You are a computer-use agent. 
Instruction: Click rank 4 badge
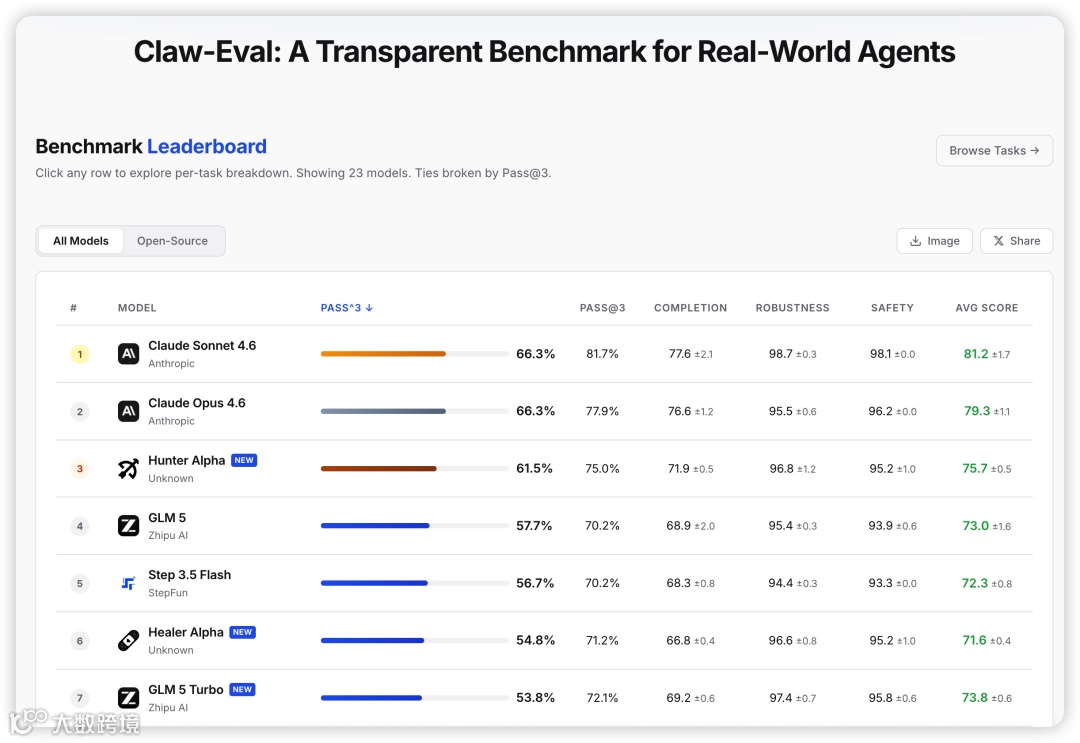[x=80, y=526]
